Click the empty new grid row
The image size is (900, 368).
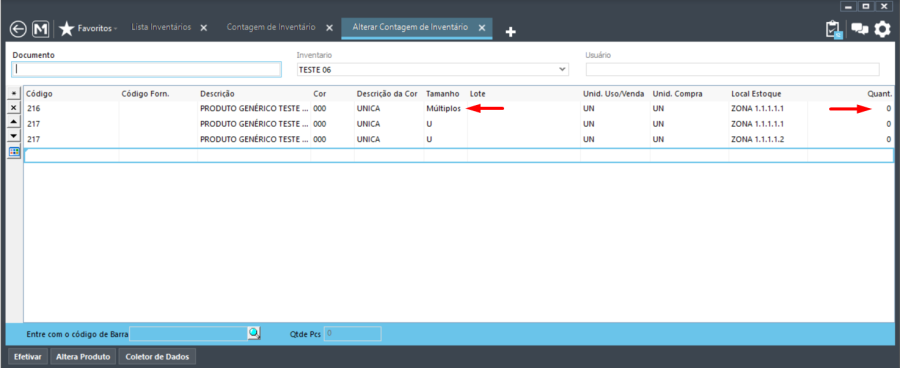(x=459, y=155)
